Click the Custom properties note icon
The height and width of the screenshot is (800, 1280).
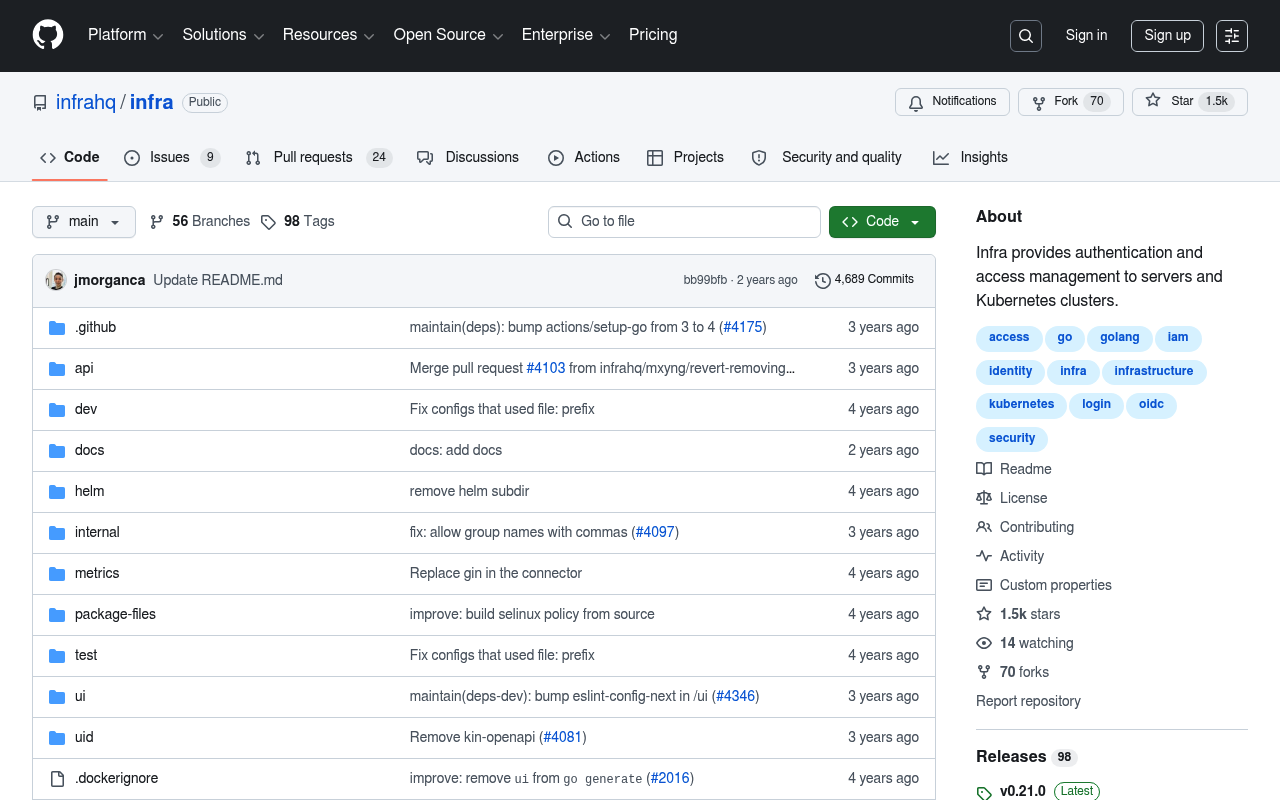coord(984,585)
